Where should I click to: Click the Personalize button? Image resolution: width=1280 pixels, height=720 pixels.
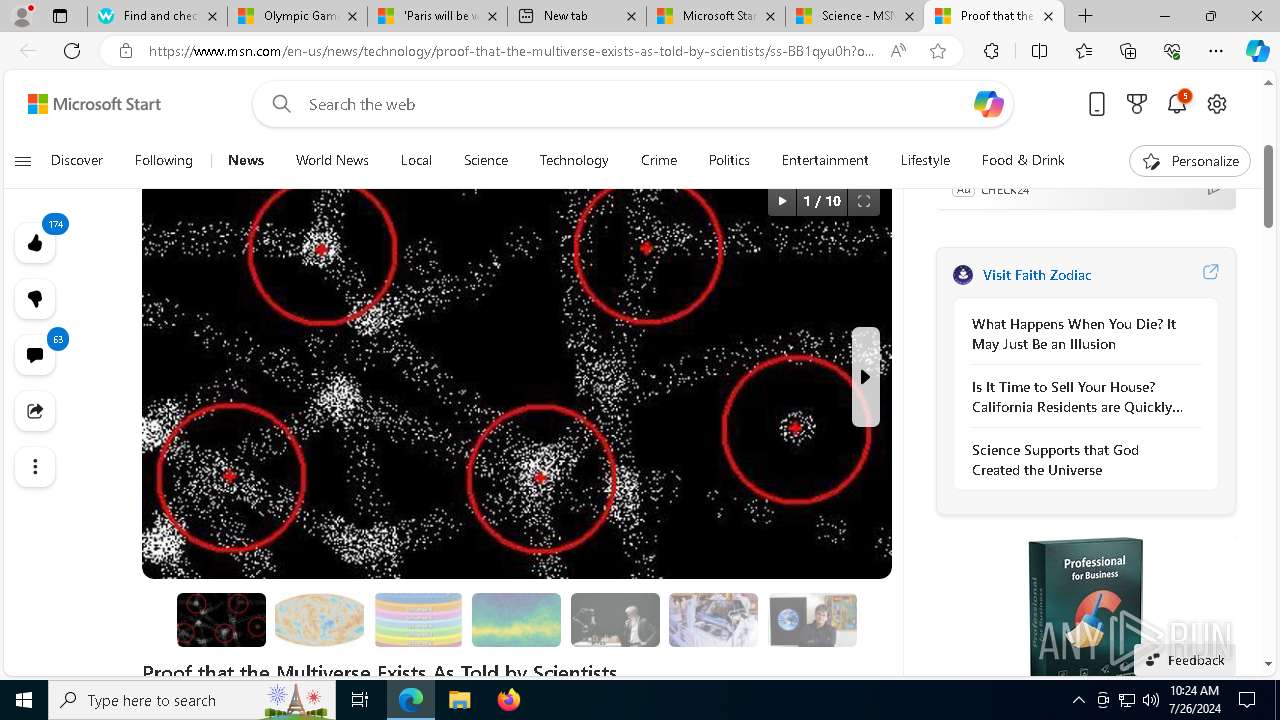tap(1190, 161)
